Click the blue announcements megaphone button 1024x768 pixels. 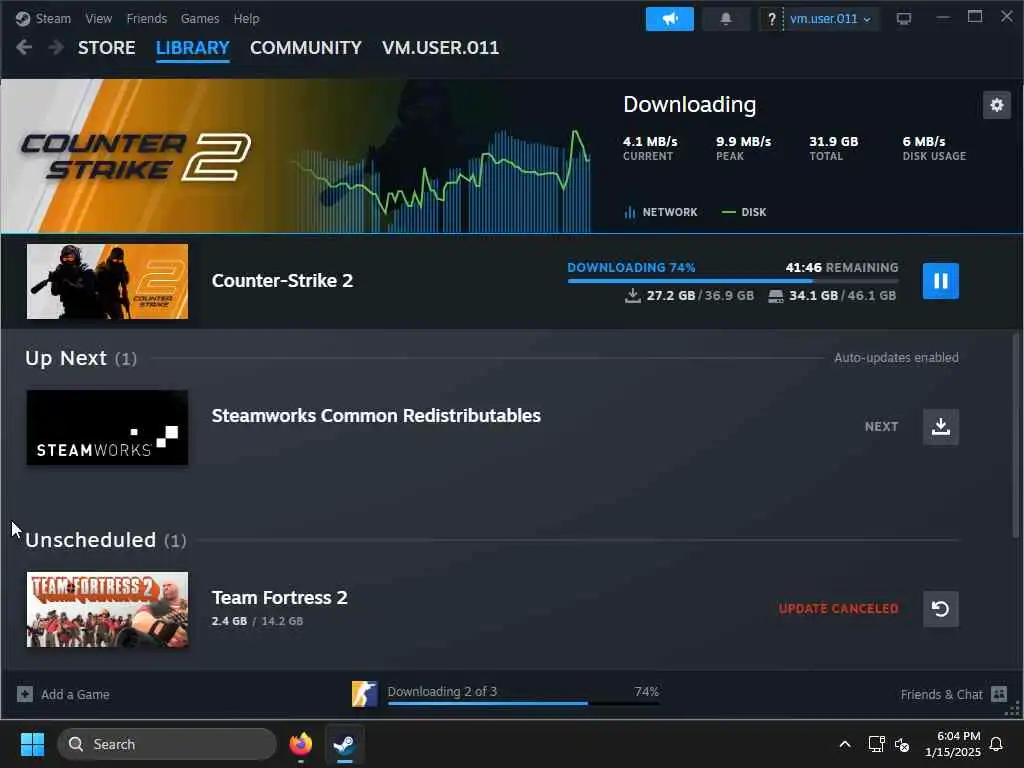pyautogui.click(x=669, y=19)
